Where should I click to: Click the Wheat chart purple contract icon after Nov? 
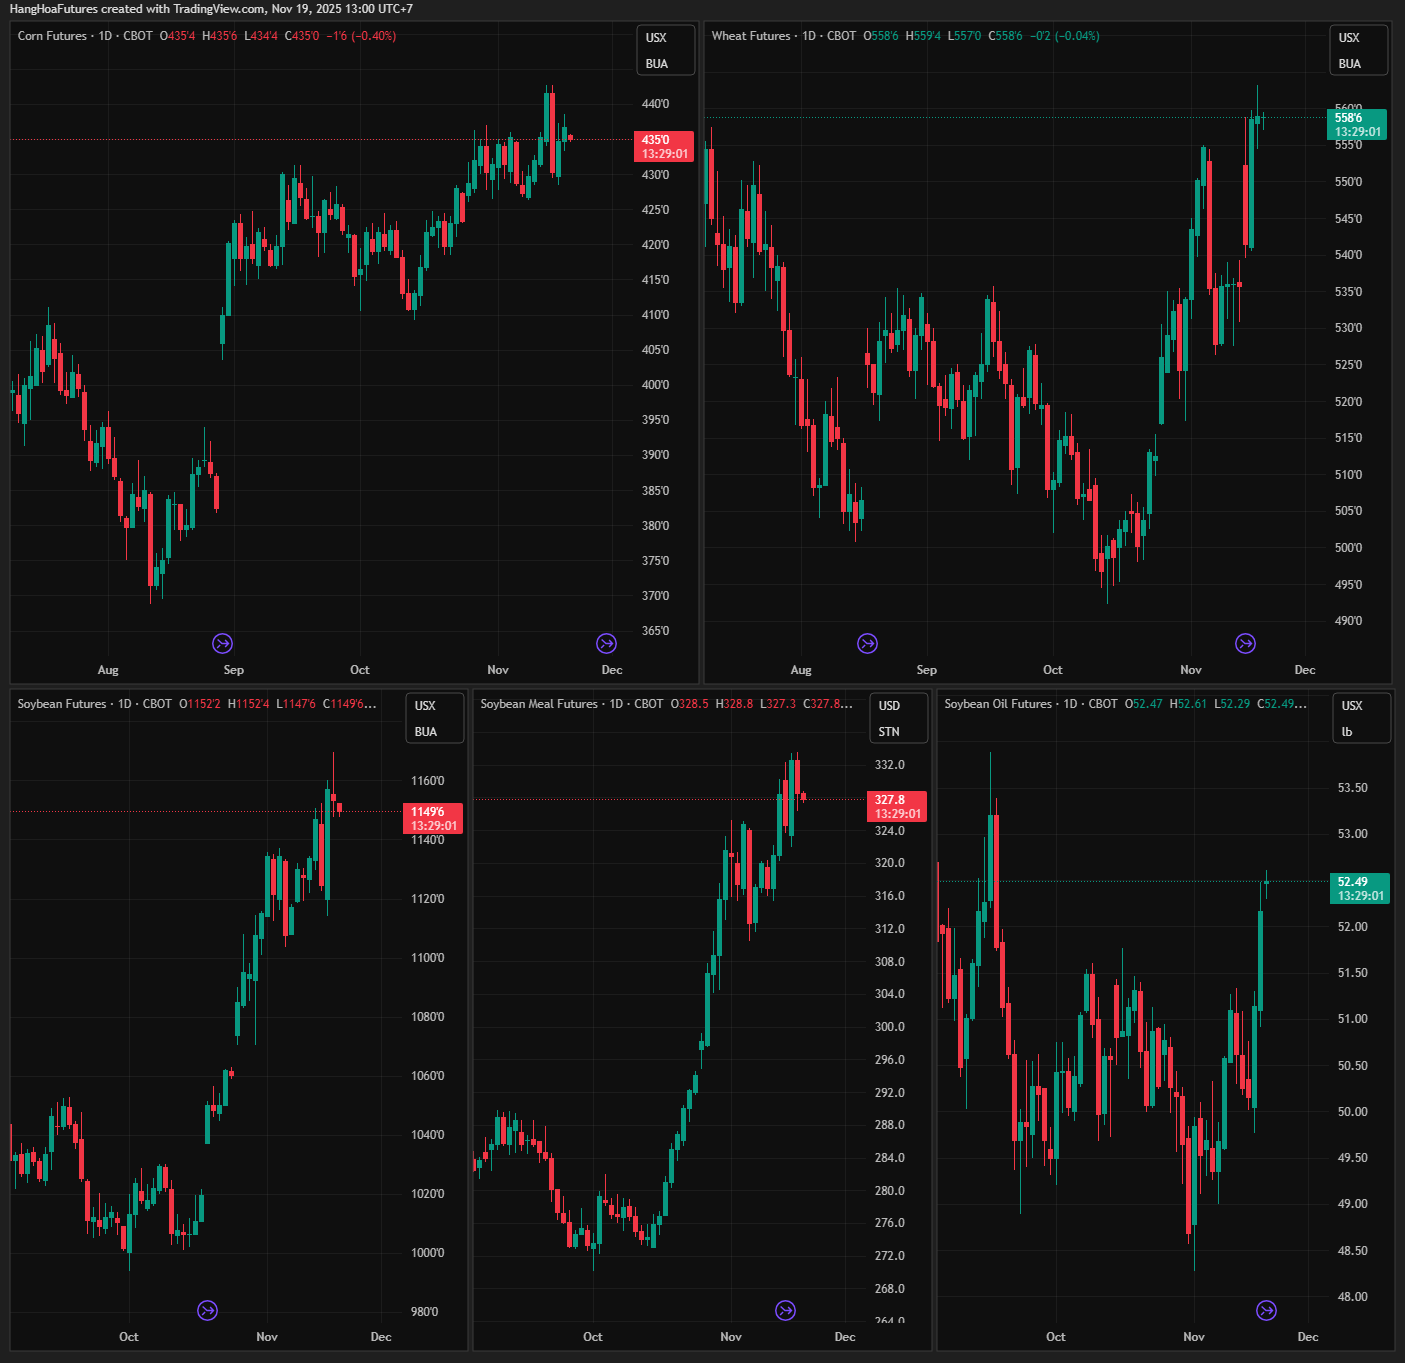coord(1245,643)
